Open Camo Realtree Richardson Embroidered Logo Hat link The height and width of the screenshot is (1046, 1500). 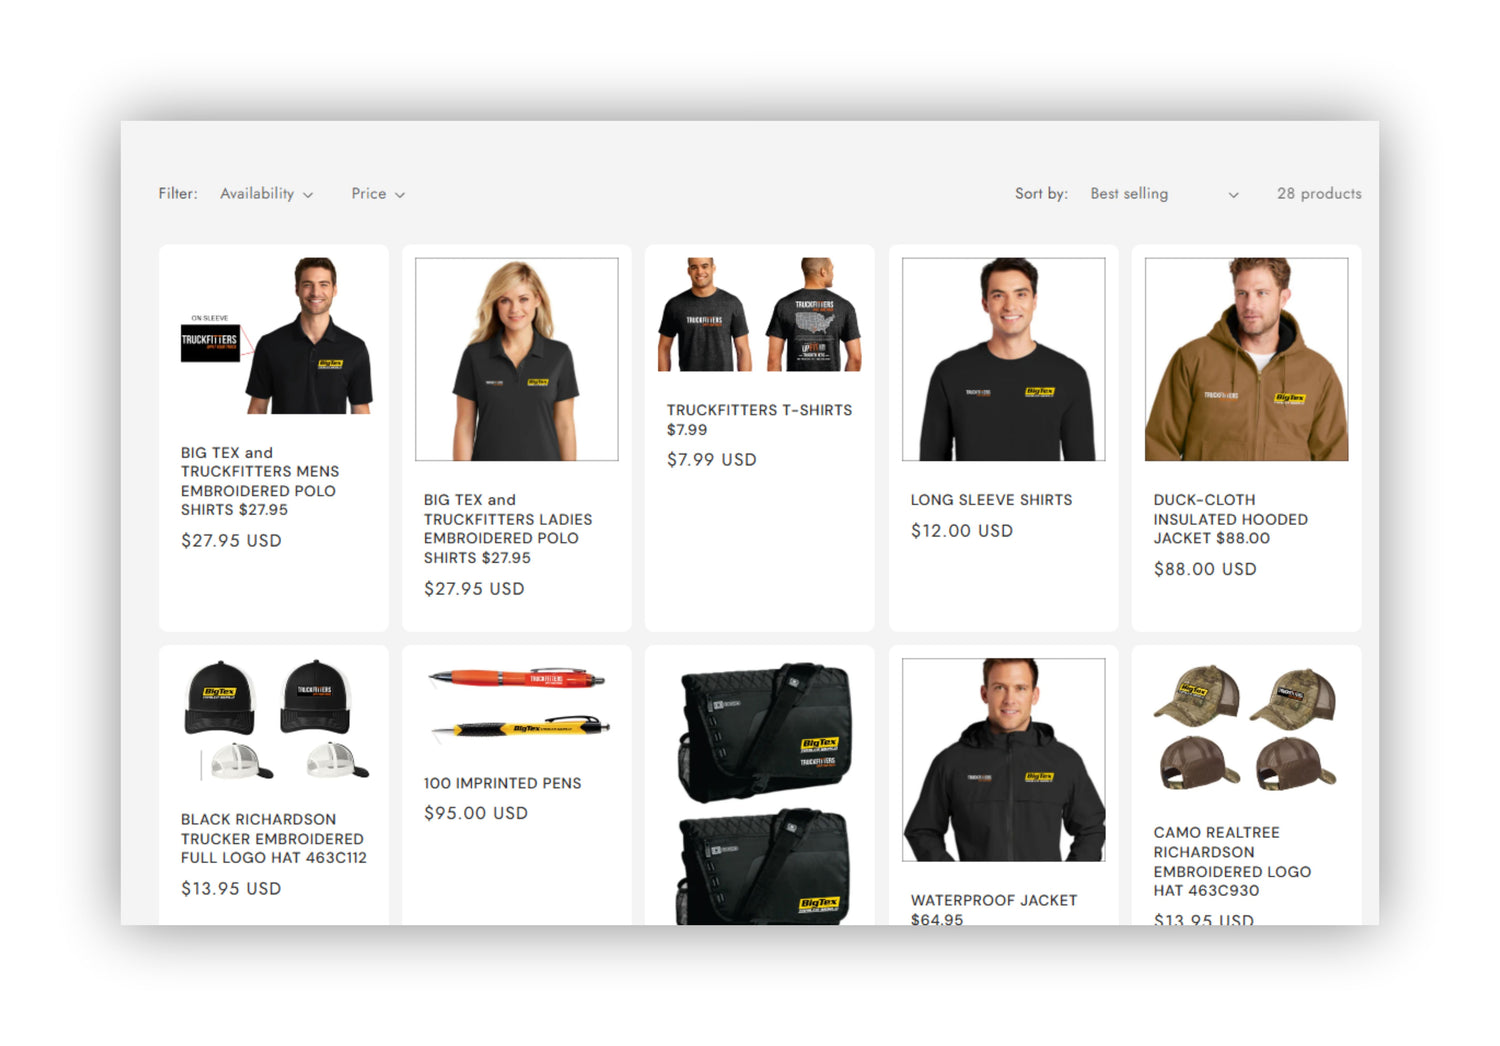[1232, 861]
